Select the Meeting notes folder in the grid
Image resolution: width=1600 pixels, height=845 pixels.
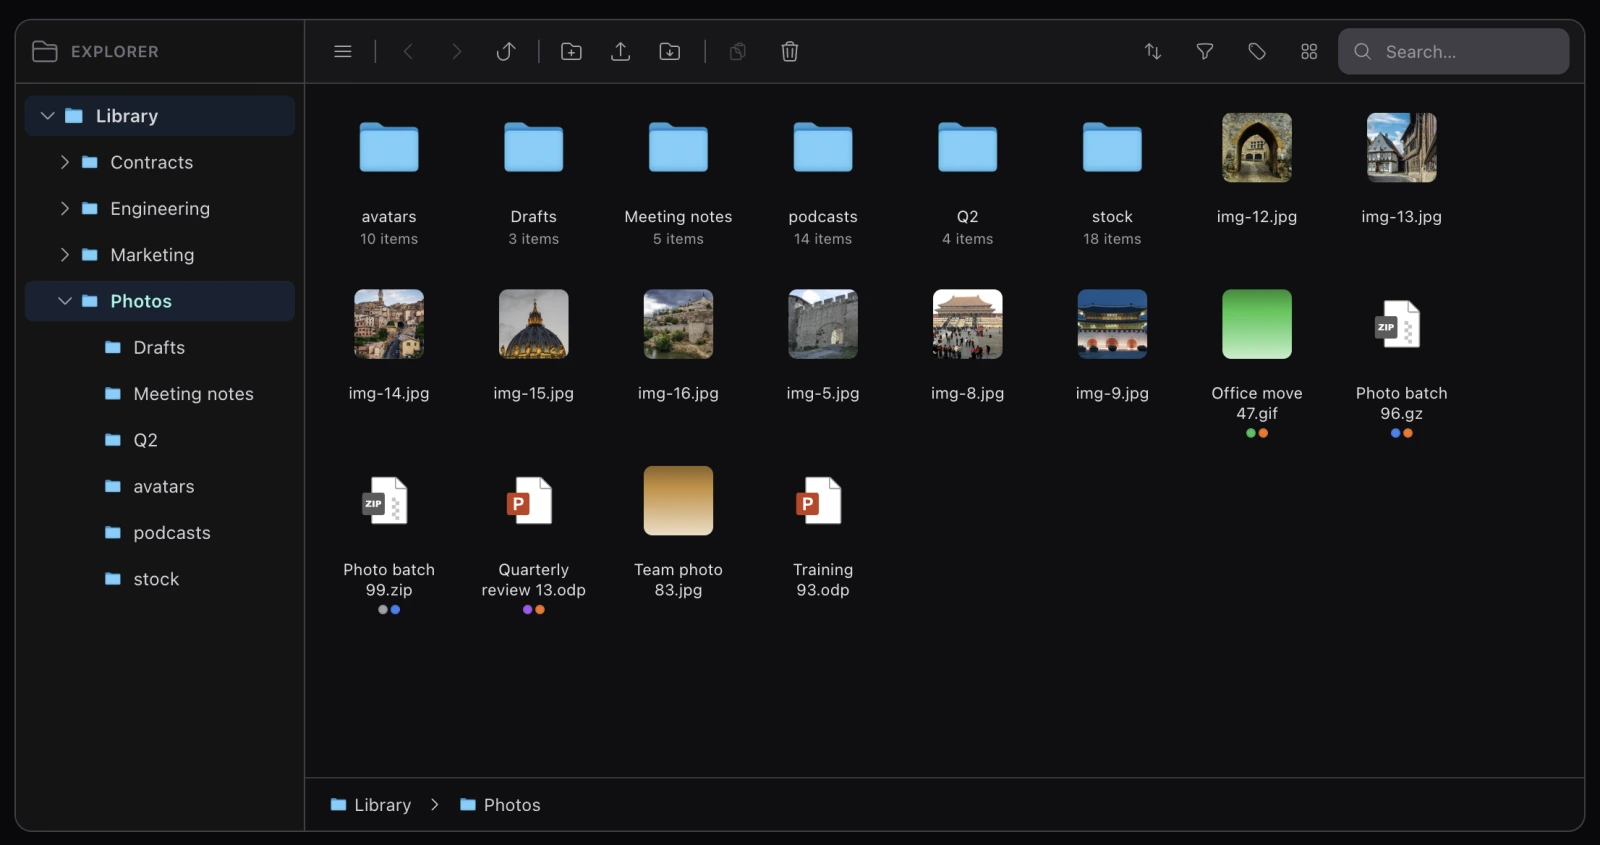pyautogui.click(x=678, y=147)
